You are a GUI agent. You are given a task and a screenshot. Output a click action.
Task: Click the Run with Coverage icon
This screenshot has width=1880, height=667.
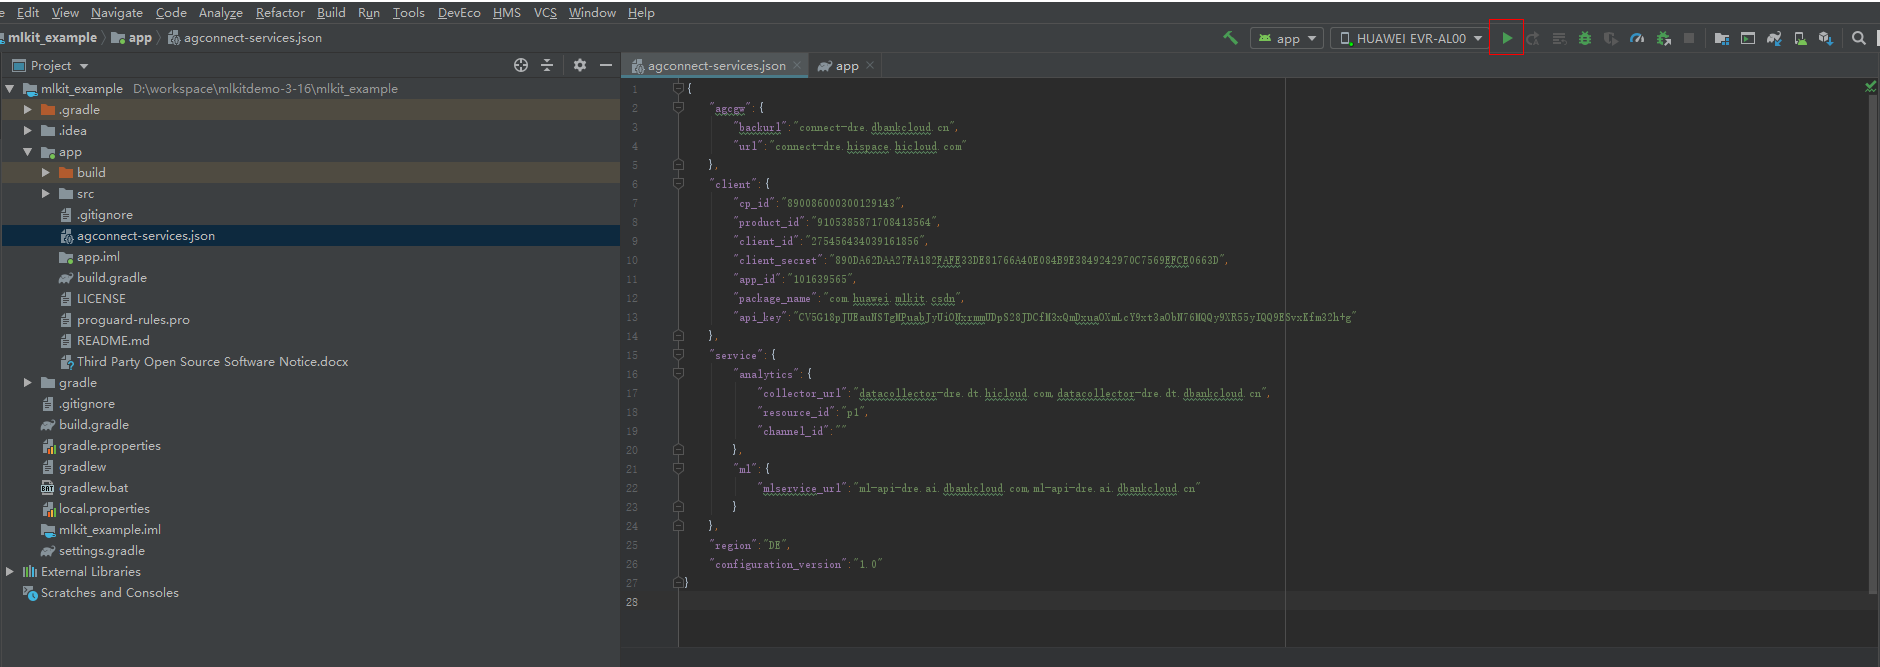click(x=1611, y=38)
